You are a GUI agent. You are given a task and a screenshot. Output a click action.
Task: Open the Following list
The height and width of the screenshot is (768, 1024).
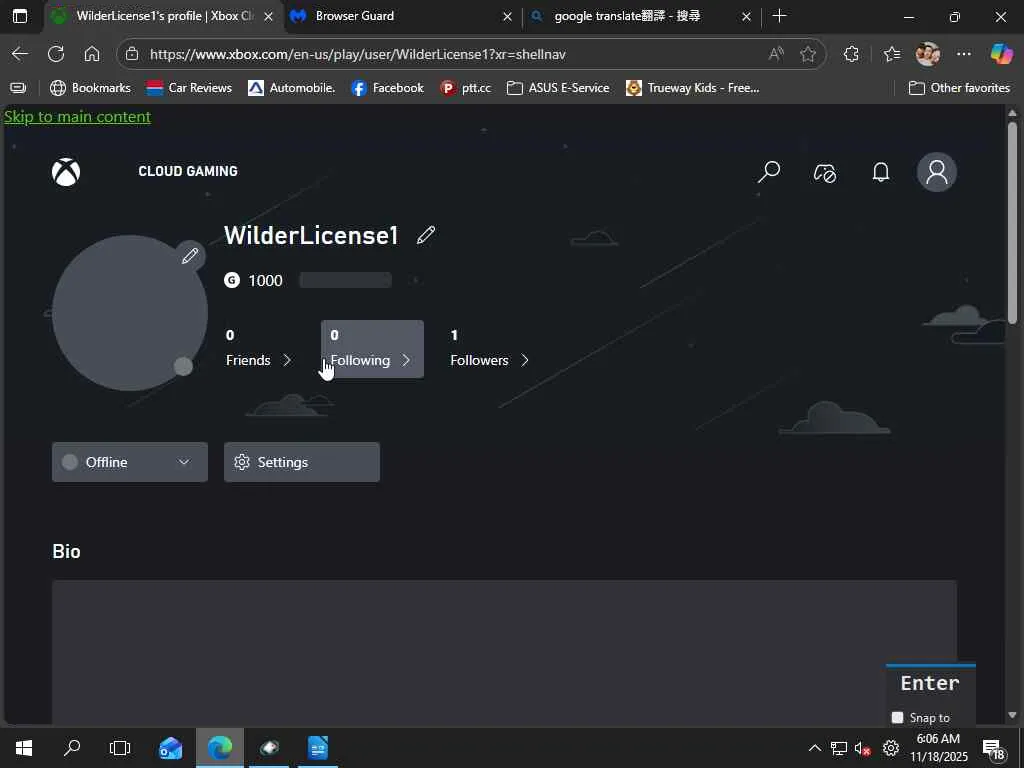coord(372,349)
